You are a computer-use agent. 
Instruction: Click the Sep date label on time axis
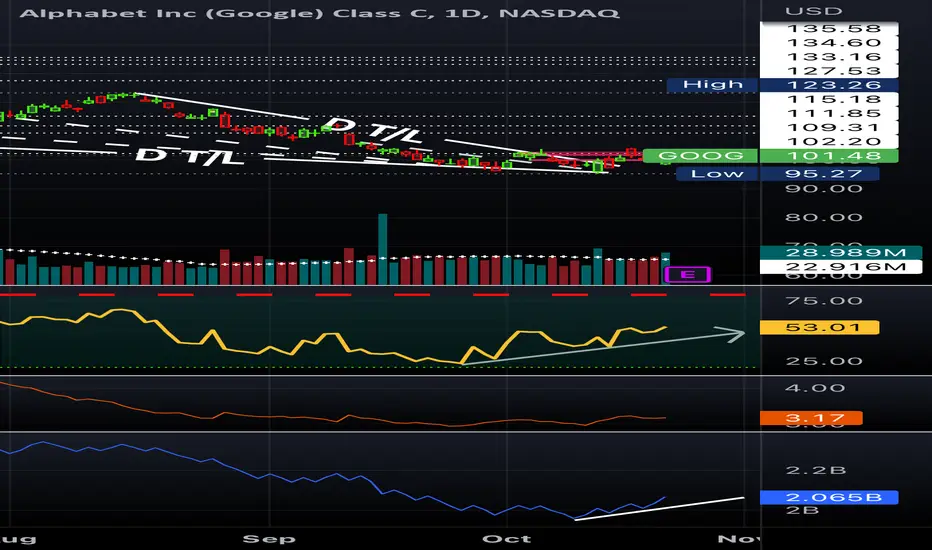(x=269, y=539)
